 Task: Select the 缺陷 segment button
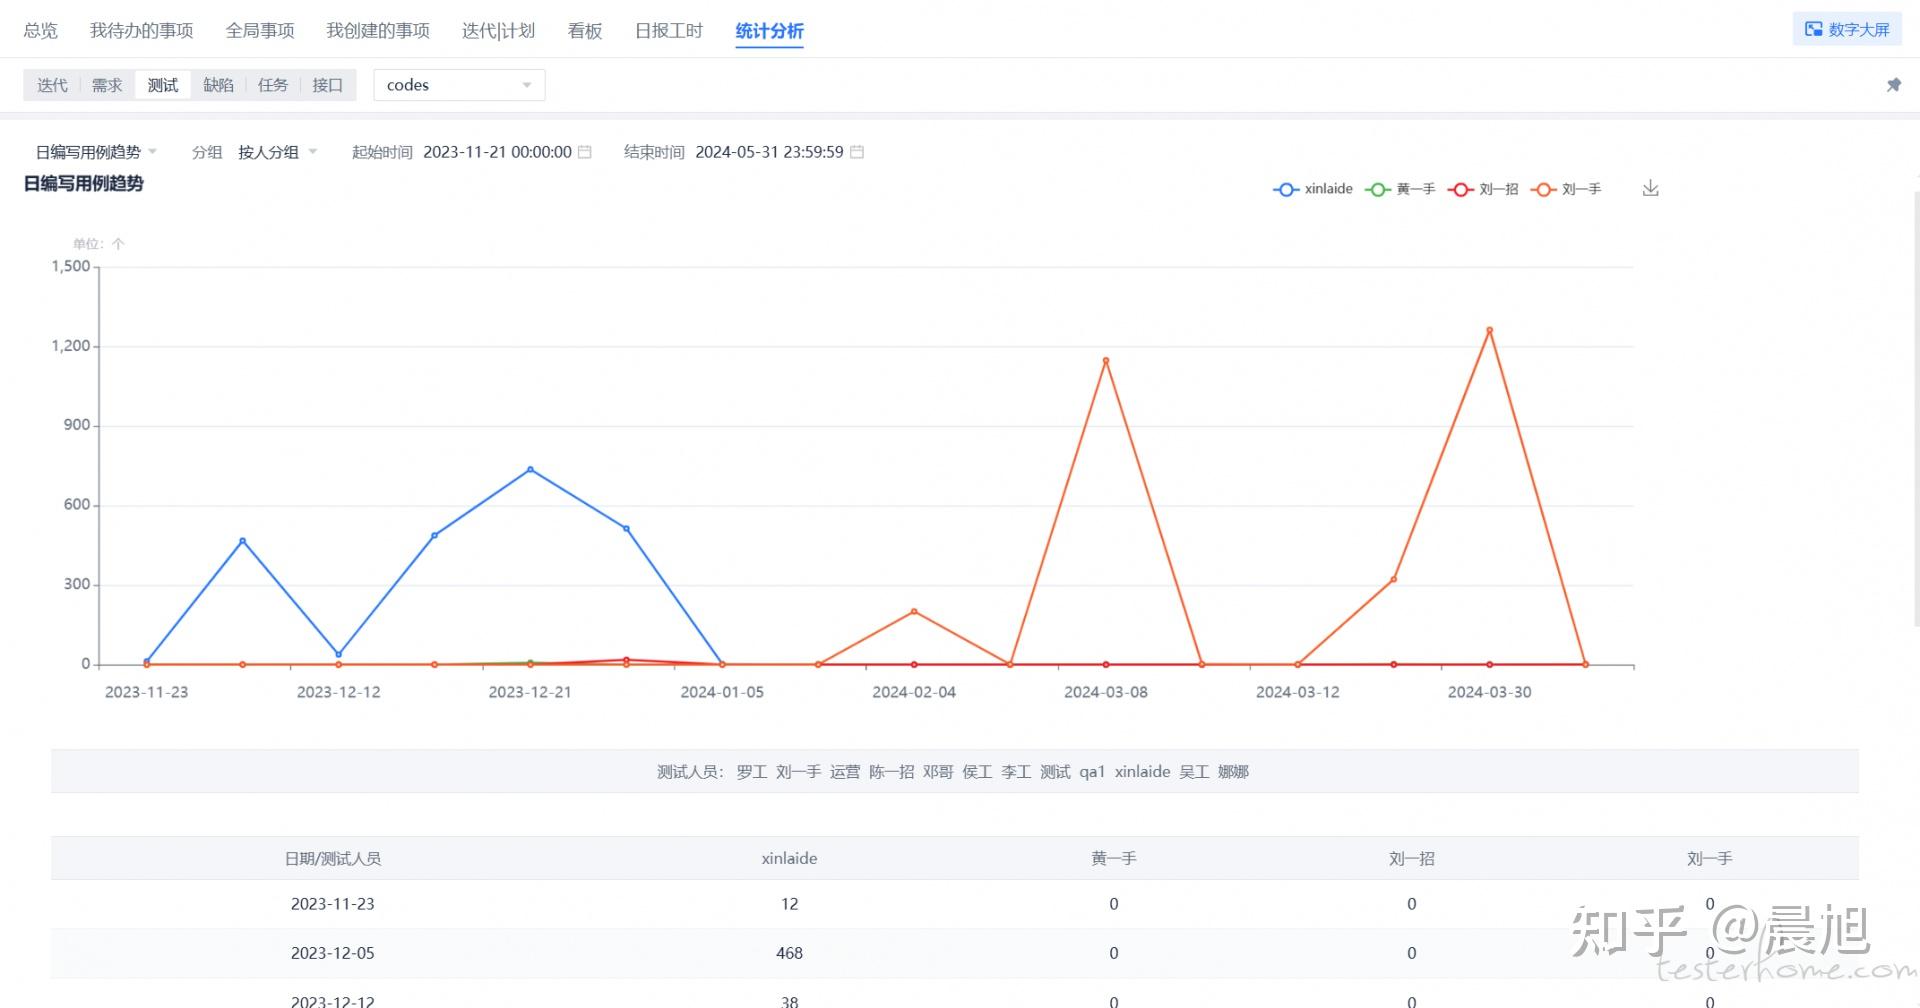point(218,85)
